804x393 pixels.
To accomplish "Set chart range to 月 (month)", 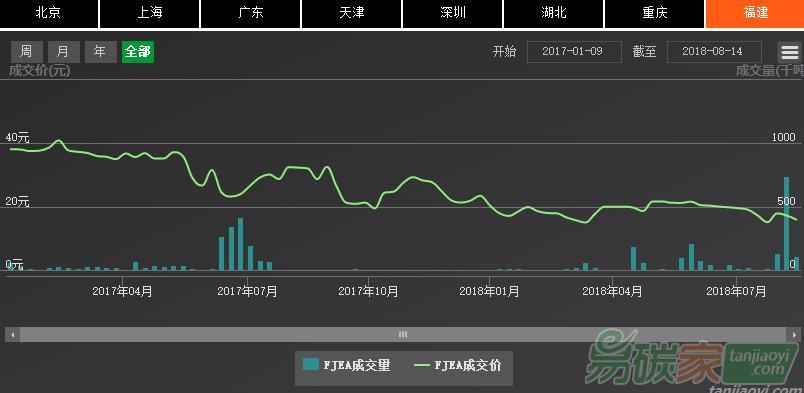I will click(x=64, y=52).
